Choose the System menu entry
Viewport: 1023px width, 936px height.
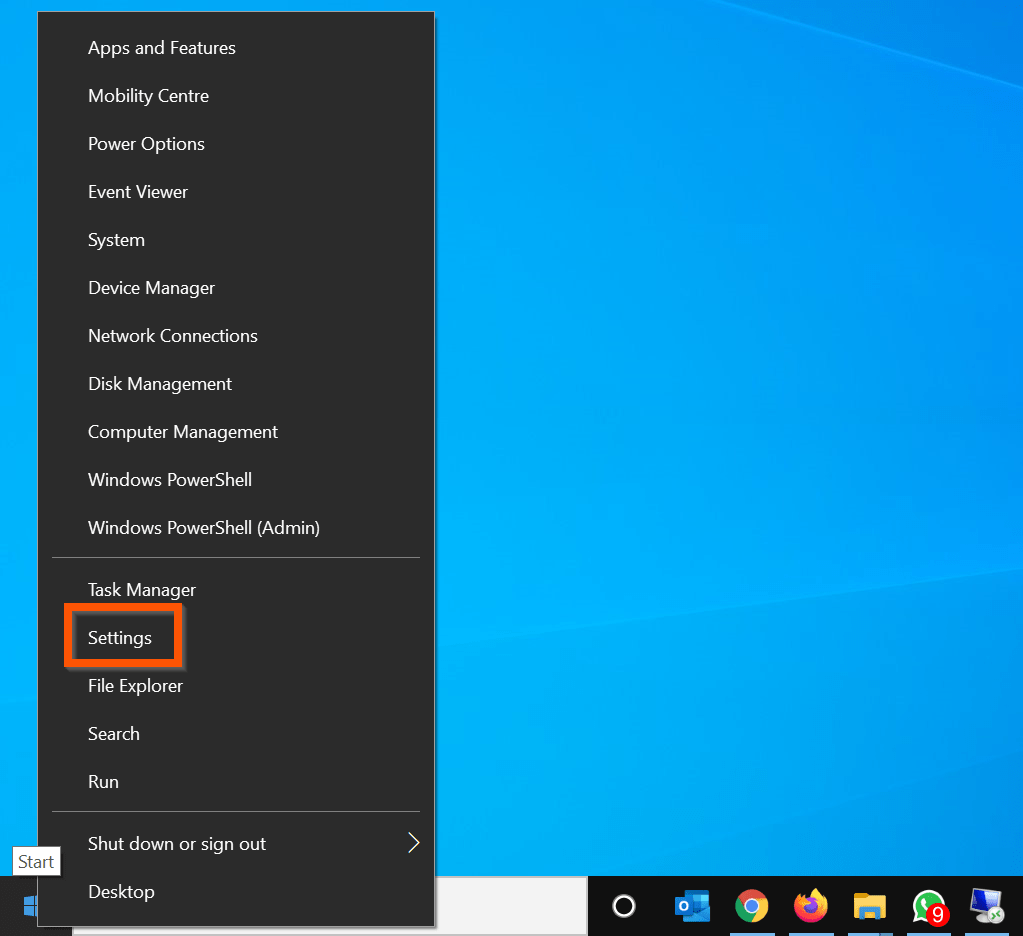coord(236,240)
